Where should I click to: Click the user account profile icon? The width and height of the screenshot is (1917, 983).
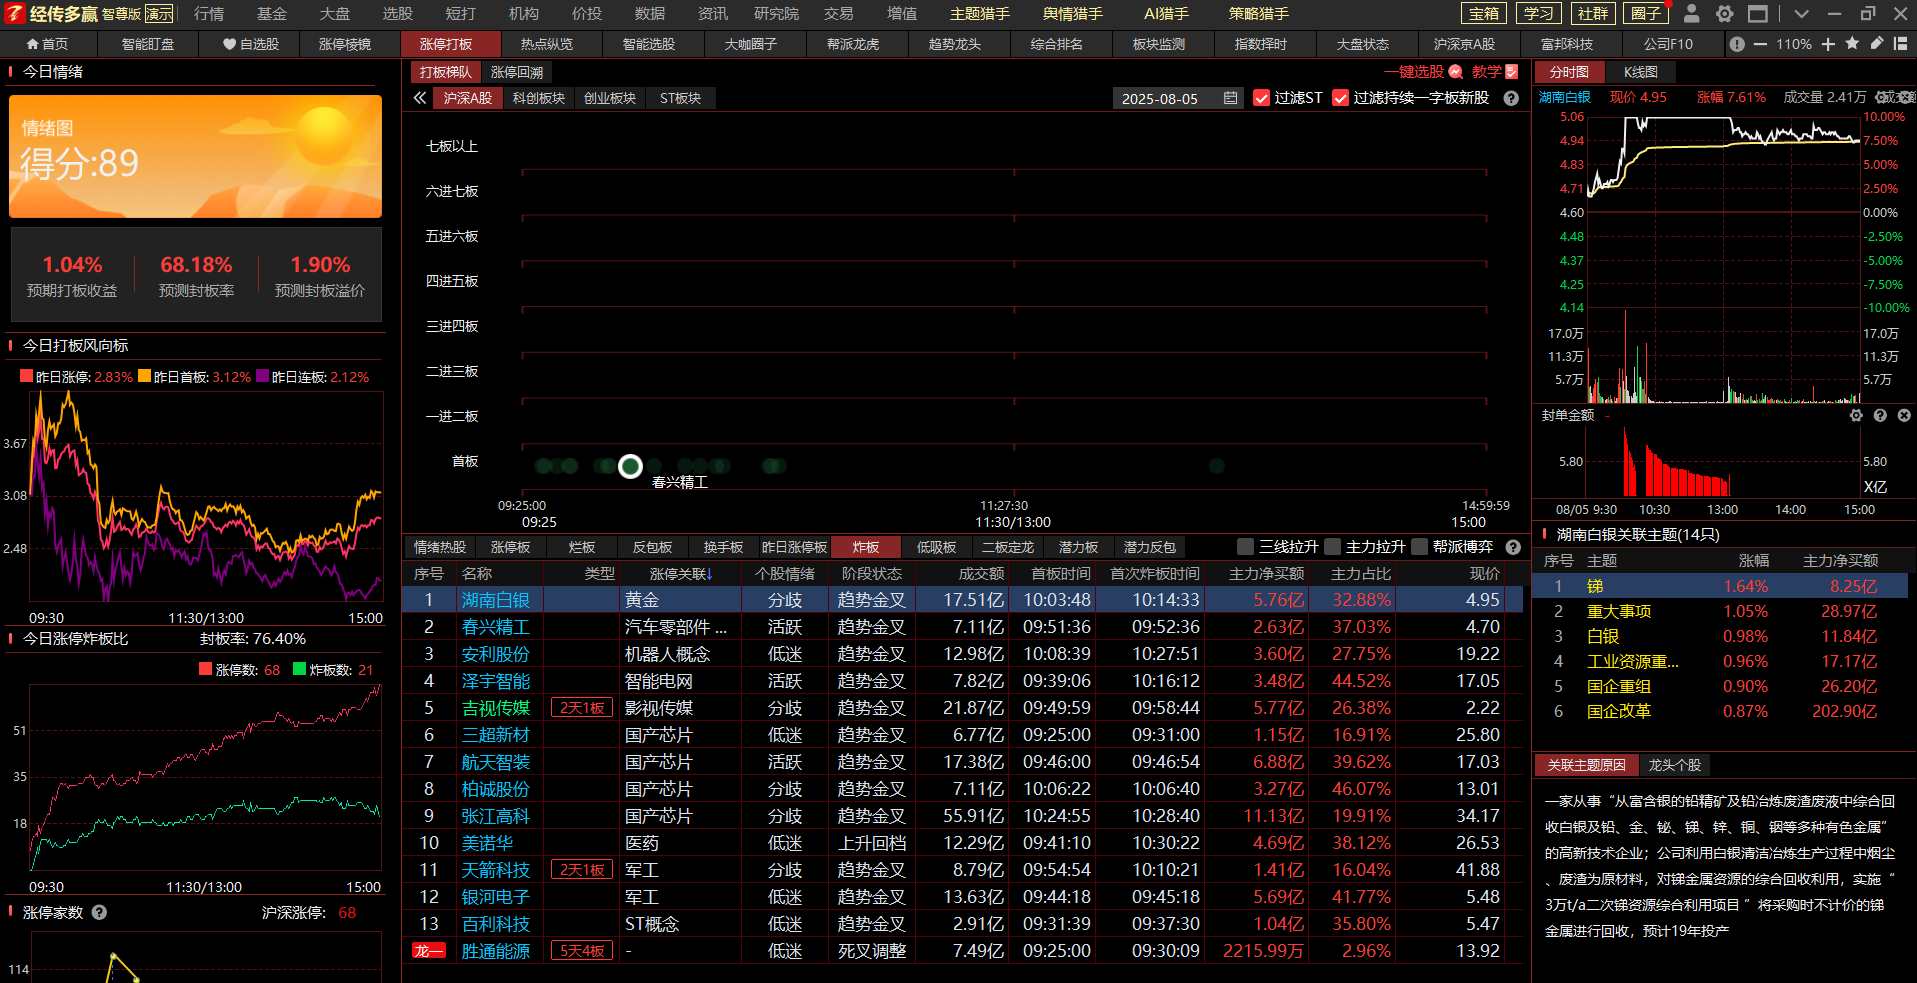1691,14
